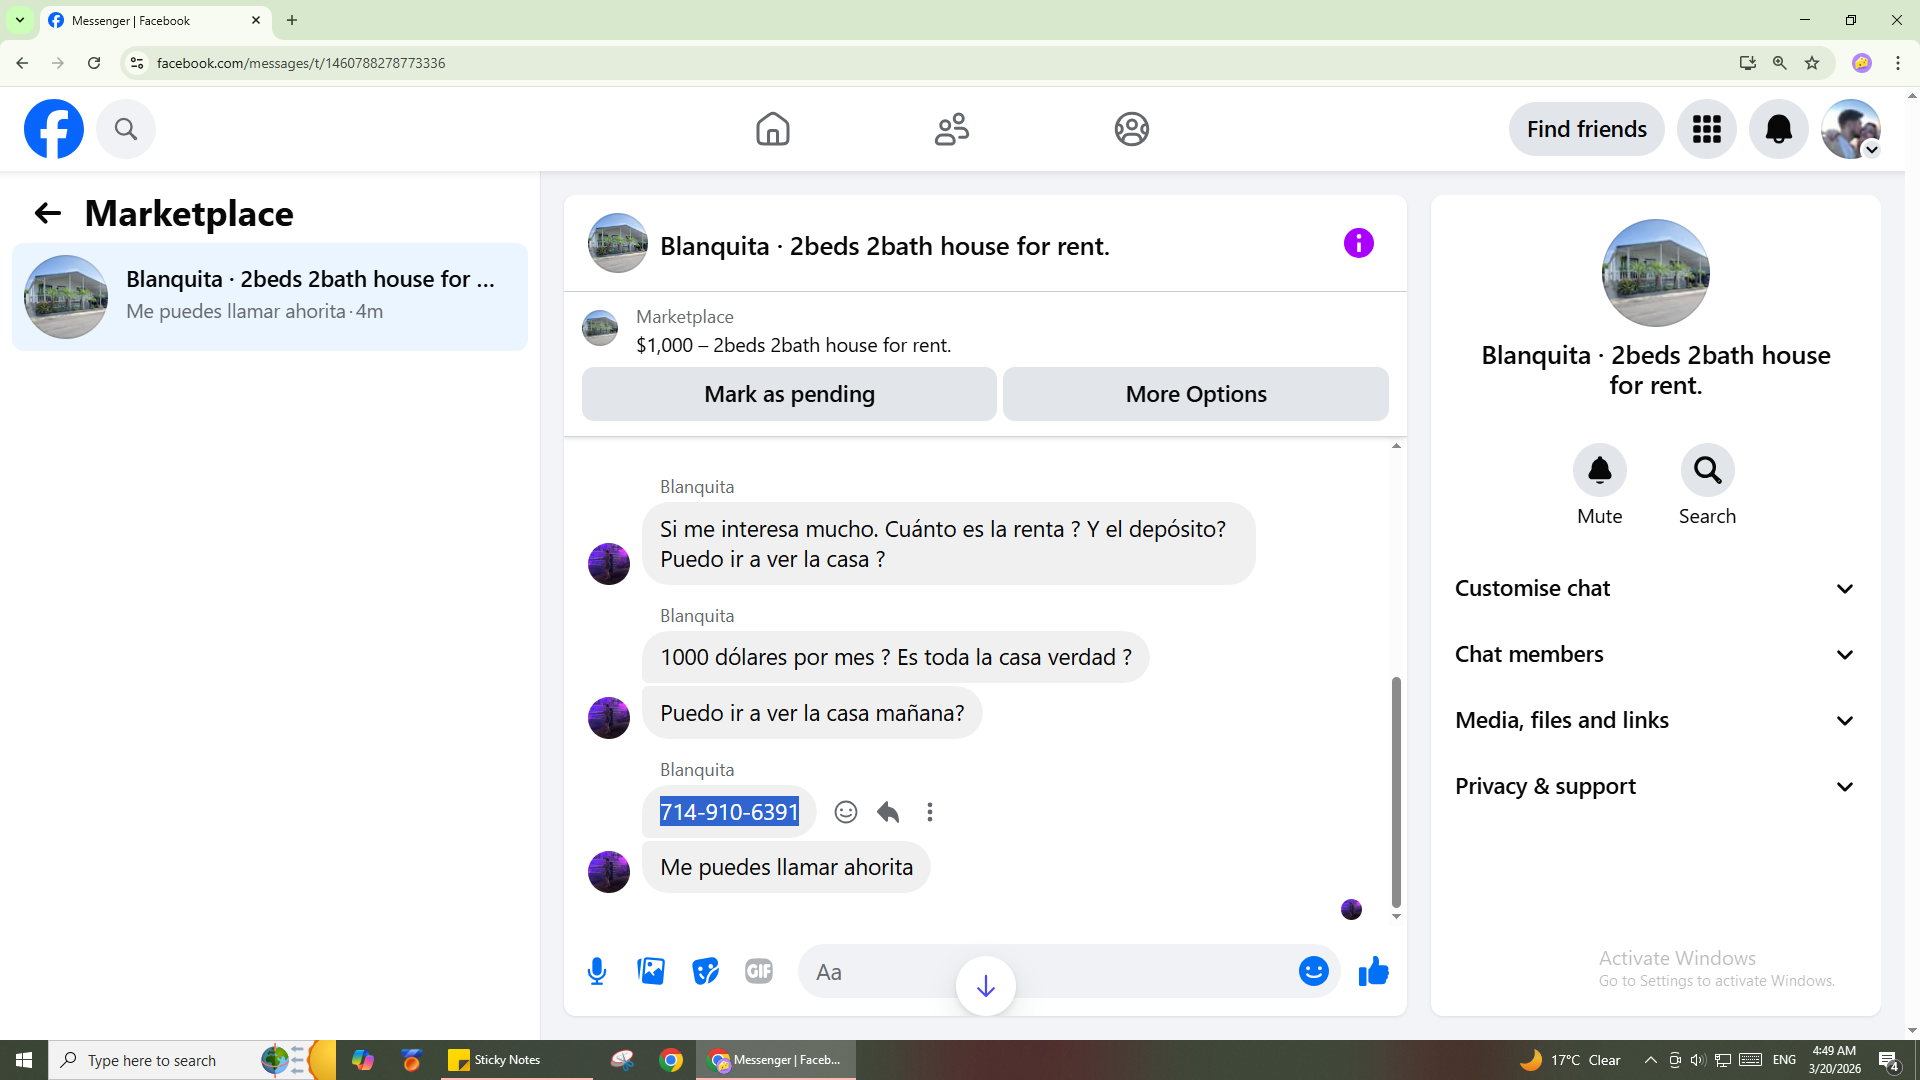This screenshot has width=1920, height=1080.
Task: Open more options for phone number message
Action: pyautogui.click(x=930, y=812)
